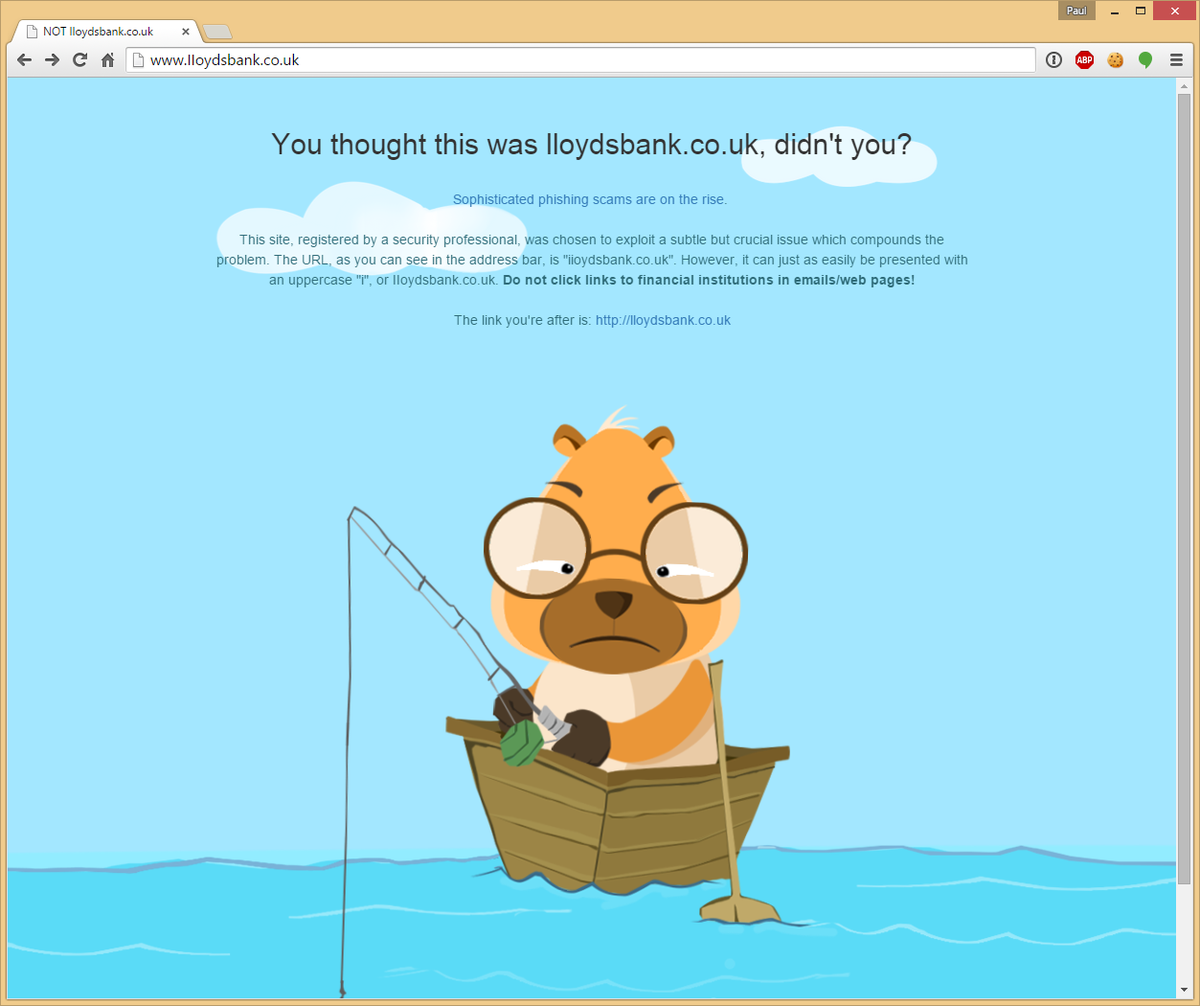Maximize the Chrome window
1200x1006 pixels.
click(x=1140, y=10)
